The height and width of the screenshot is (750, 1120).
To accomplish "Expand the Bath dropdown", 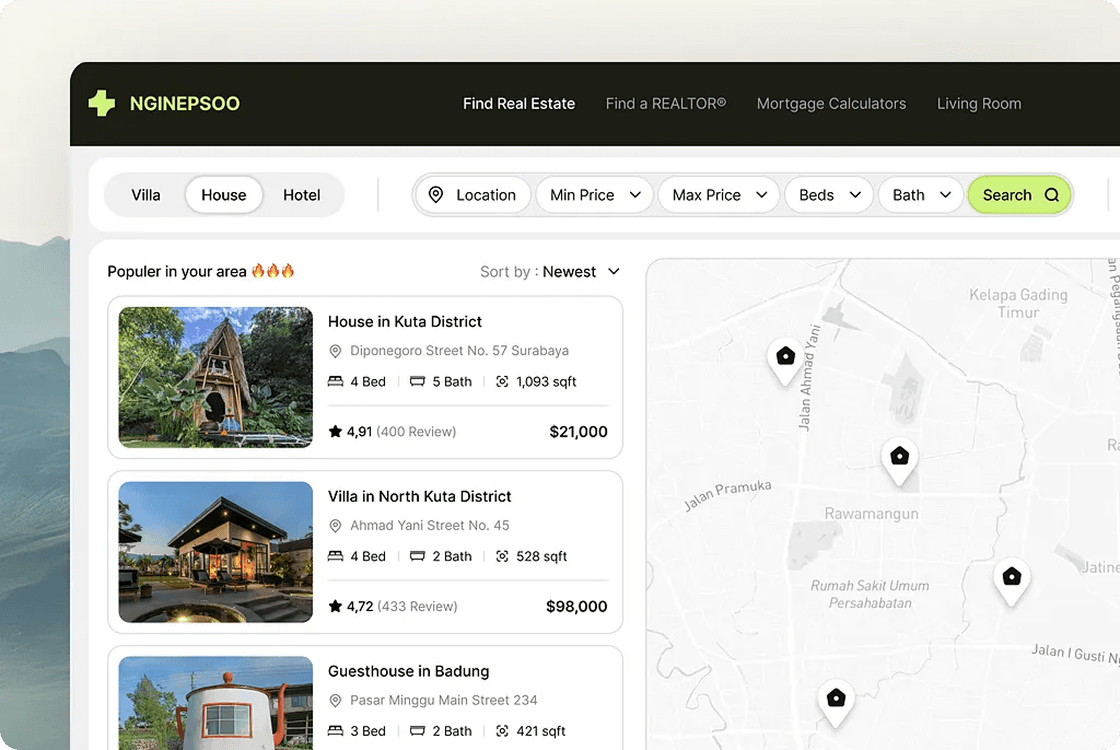I will pos(921,195).
